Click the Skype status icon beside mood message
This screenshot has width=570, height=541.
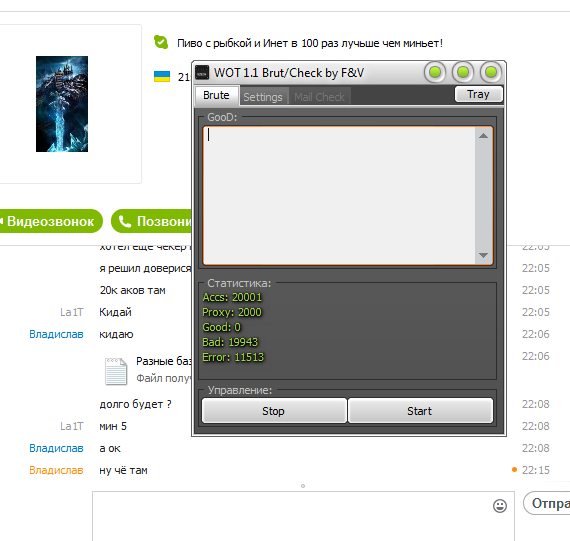[x=161, y=42]
